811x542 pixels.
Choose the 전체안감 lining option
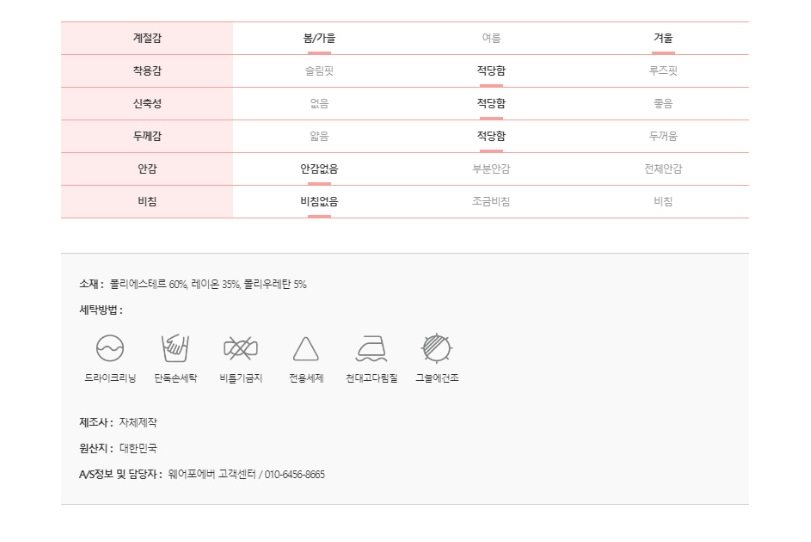[x=663, y=169]
